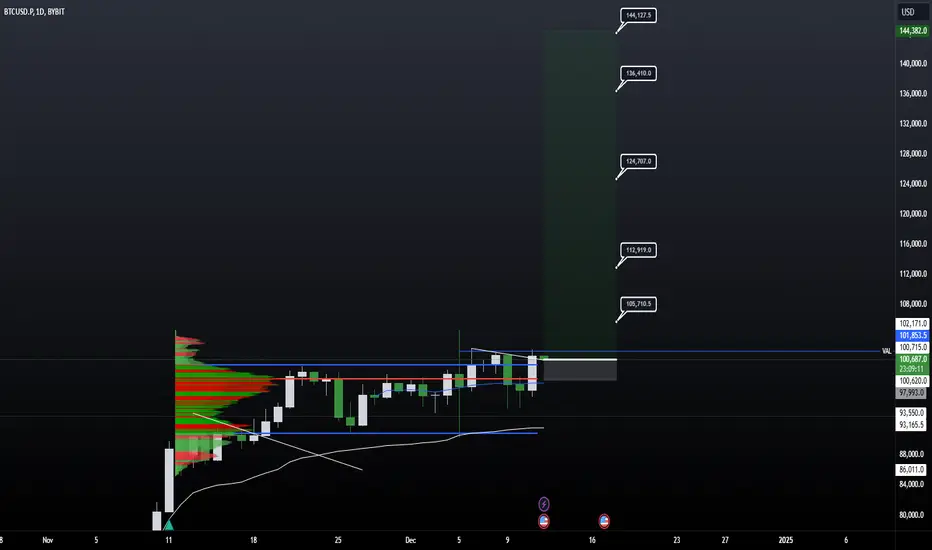This screenshot has height=550, width=932.
Task: Select the 136,410.0 callout label
Action: click(638, 73)
